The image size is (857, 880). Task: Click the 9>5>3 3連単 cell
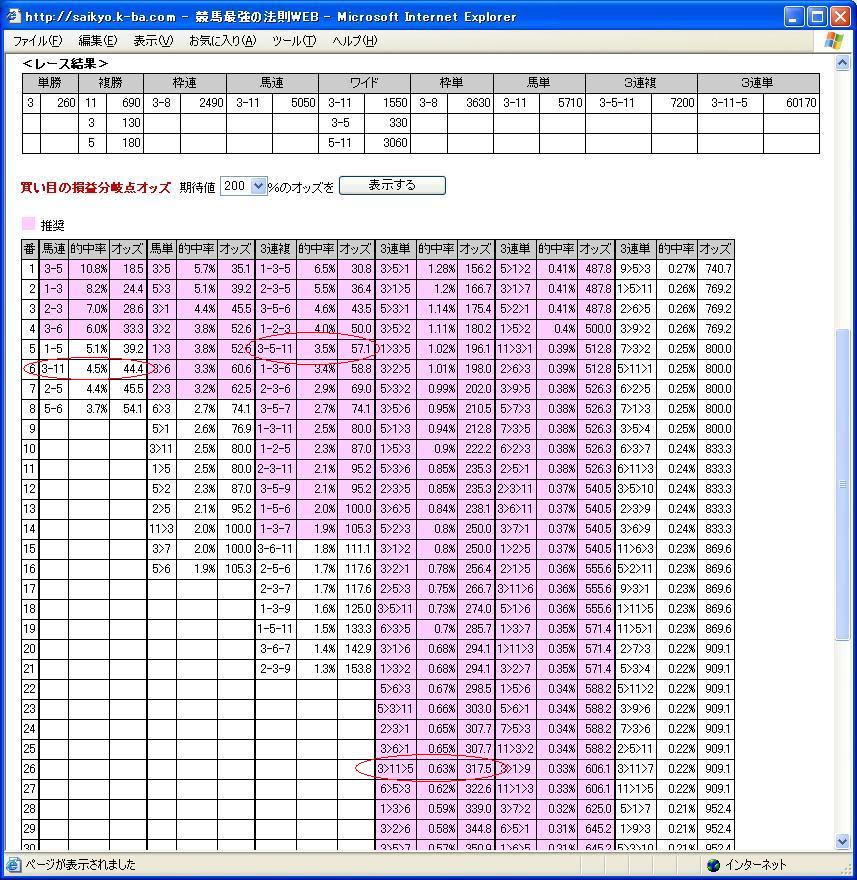pos(635,269)
